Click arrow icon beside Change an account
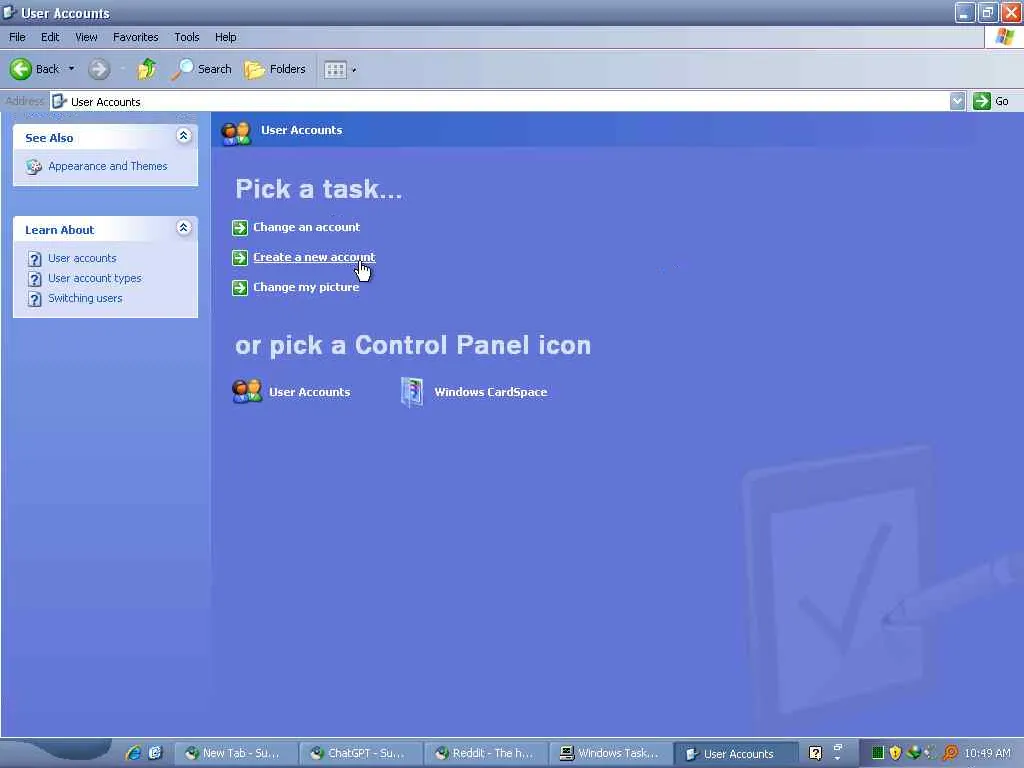Screen dimensions: 1024x768 240,228
